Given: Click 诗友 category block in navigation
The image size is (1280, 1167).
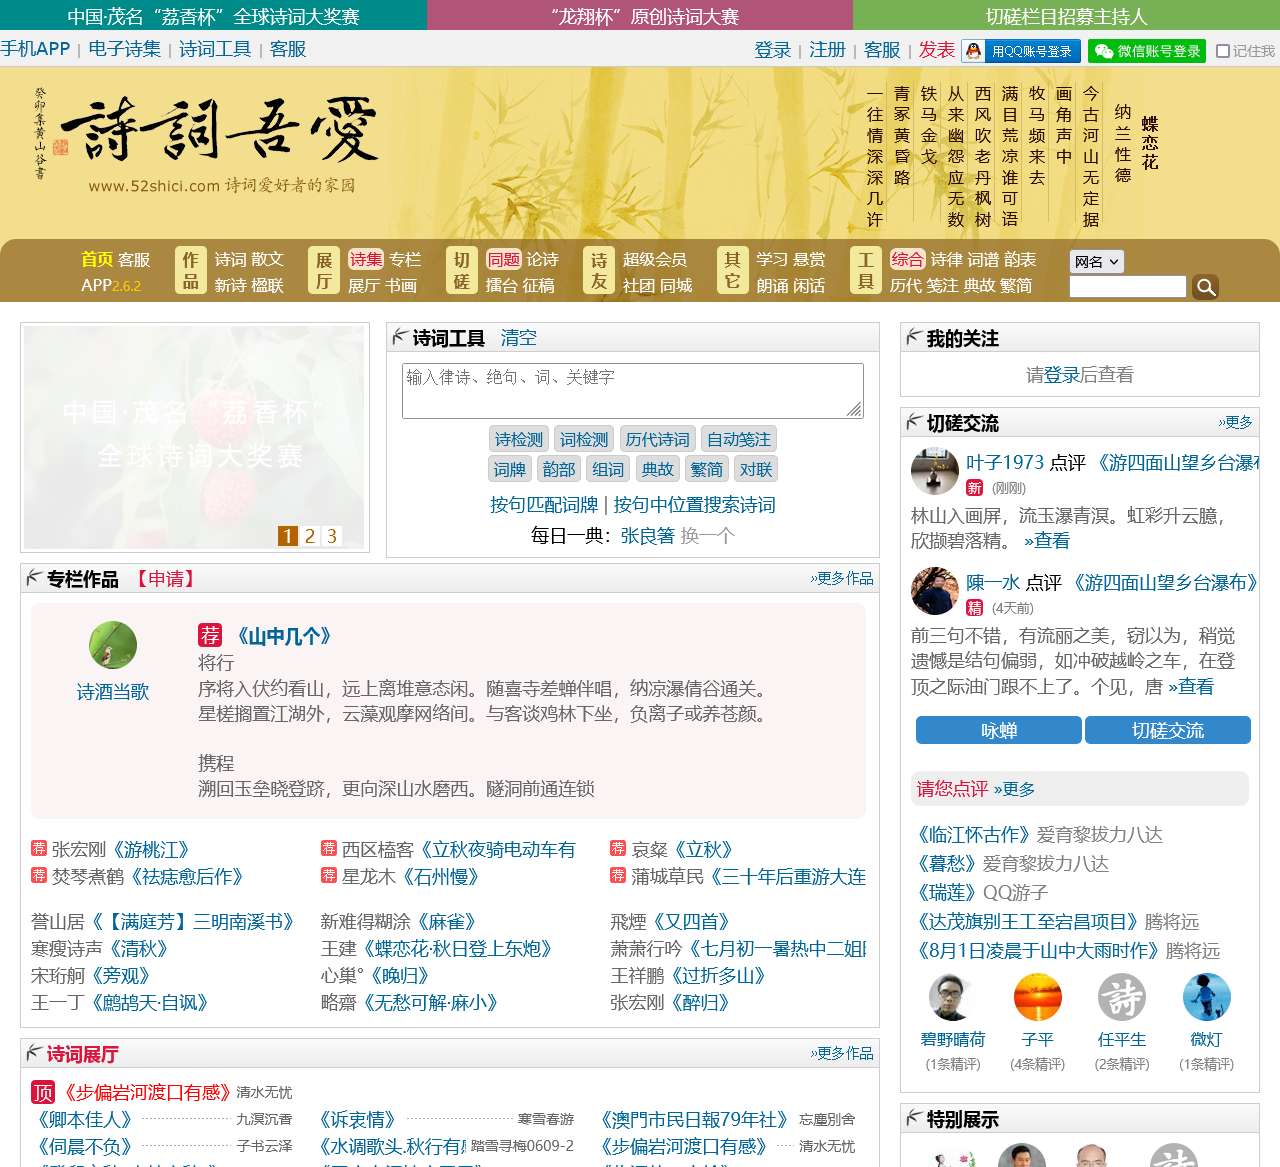Looking at the screenshot, I should (599, 270).
